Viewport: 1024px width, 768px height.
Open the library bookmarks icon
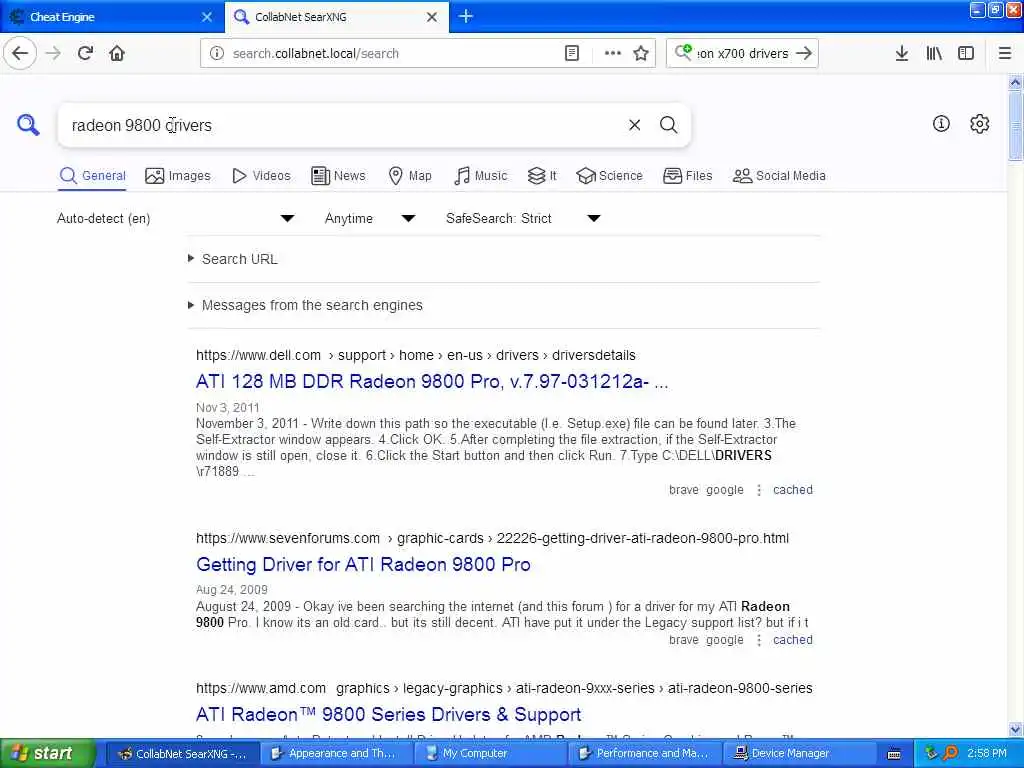tap(934, 53)
